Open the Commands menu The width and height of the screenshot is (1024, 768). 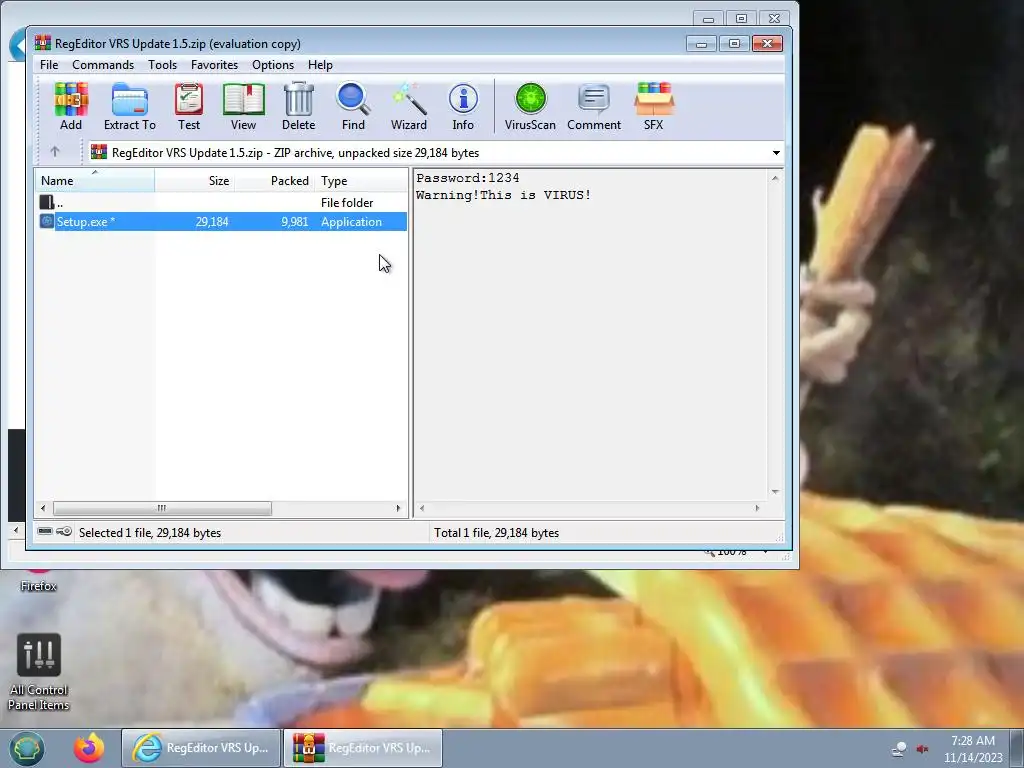coord(103,65)
